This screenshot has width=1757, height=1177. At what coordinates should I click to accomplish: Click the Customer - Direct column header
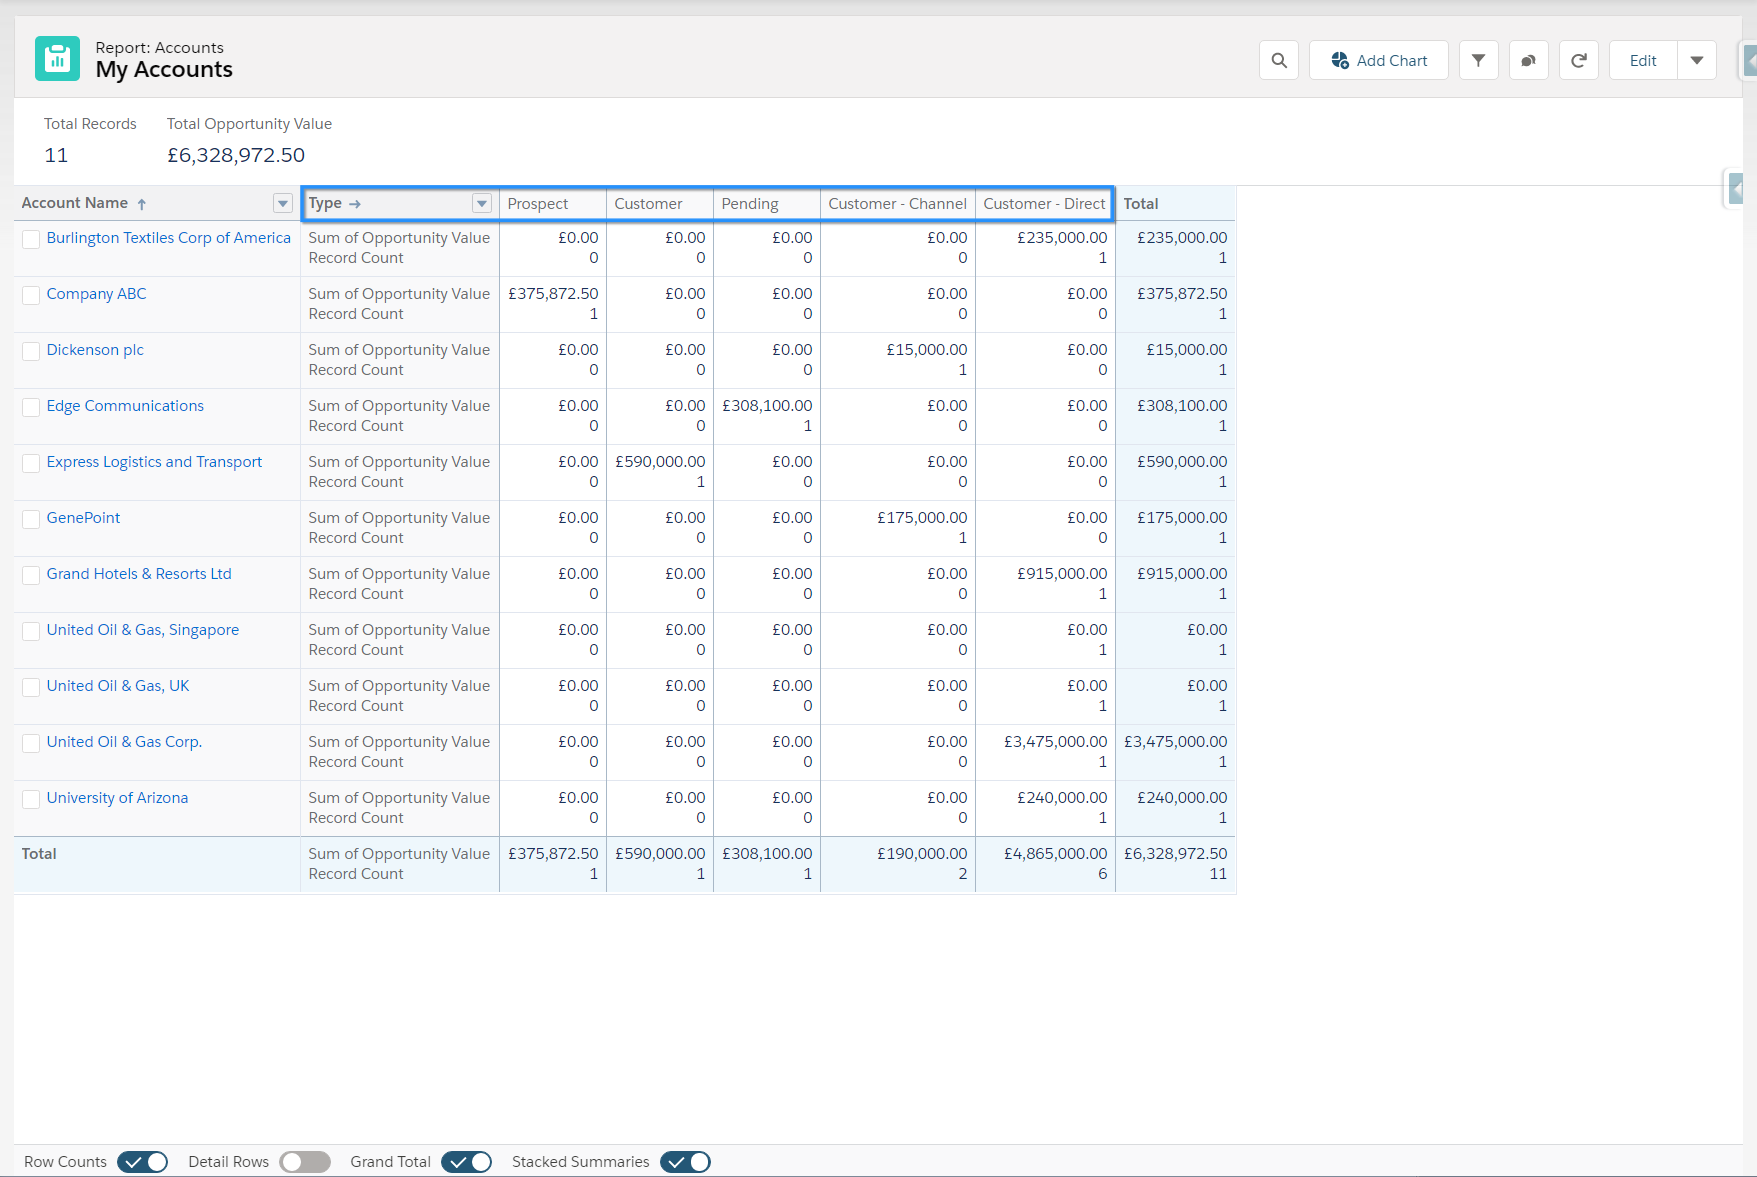coord(1044,204)
